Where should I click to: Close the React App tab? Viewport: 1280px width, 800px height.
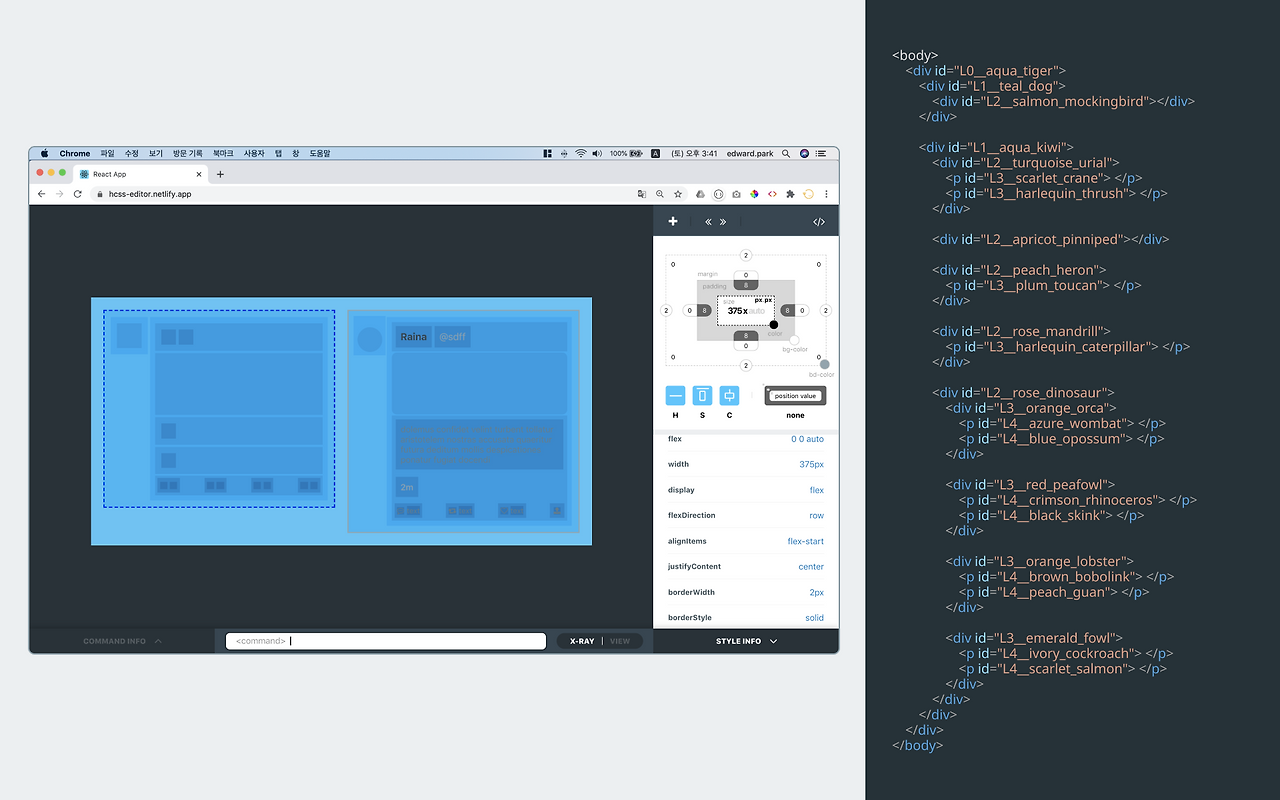[199, 174]
